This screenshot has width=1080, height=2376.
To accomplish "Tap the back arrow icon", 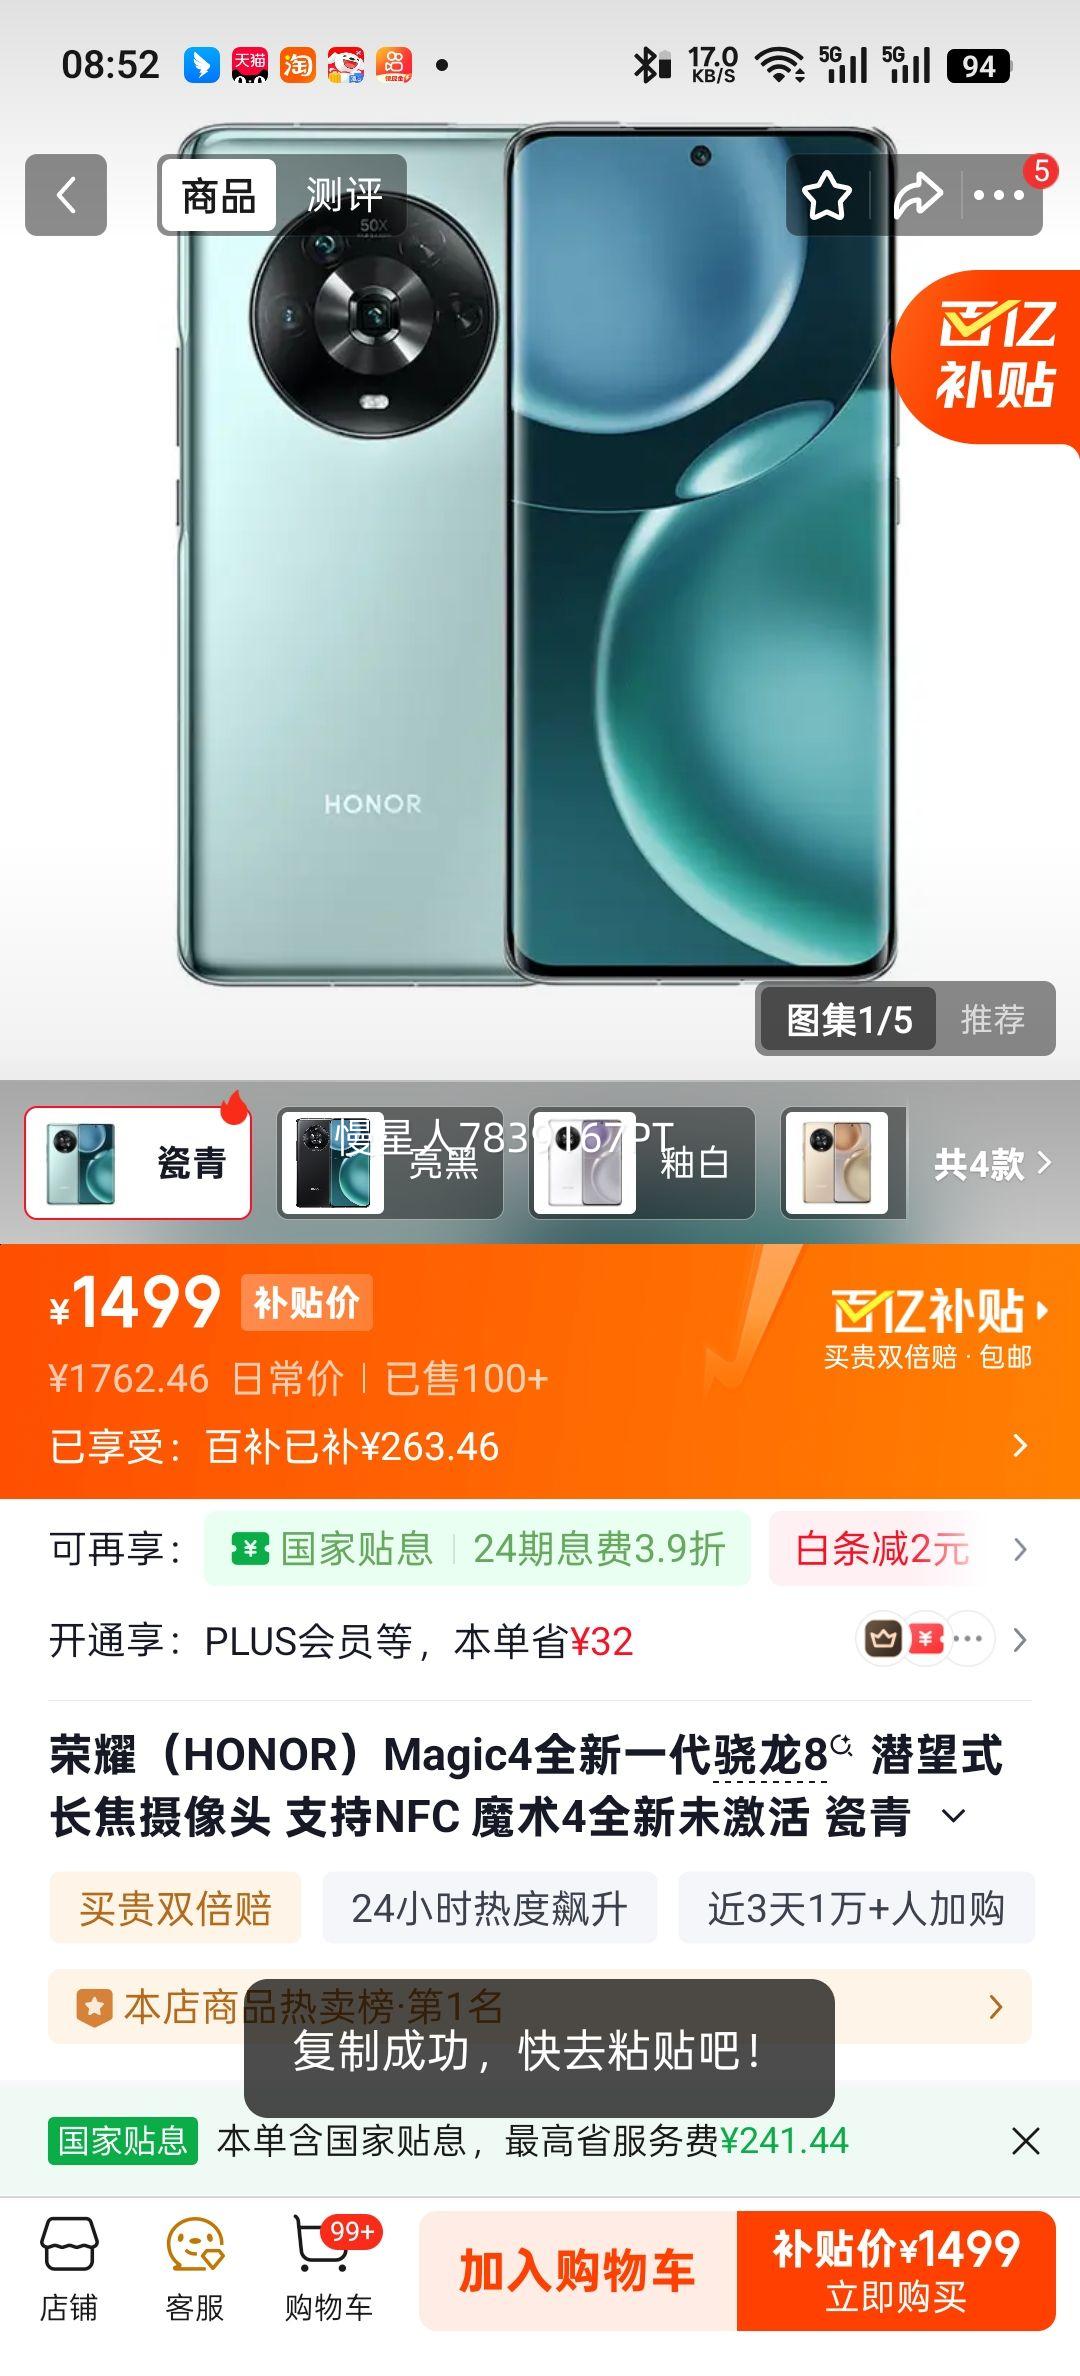I will coord(66,195).
